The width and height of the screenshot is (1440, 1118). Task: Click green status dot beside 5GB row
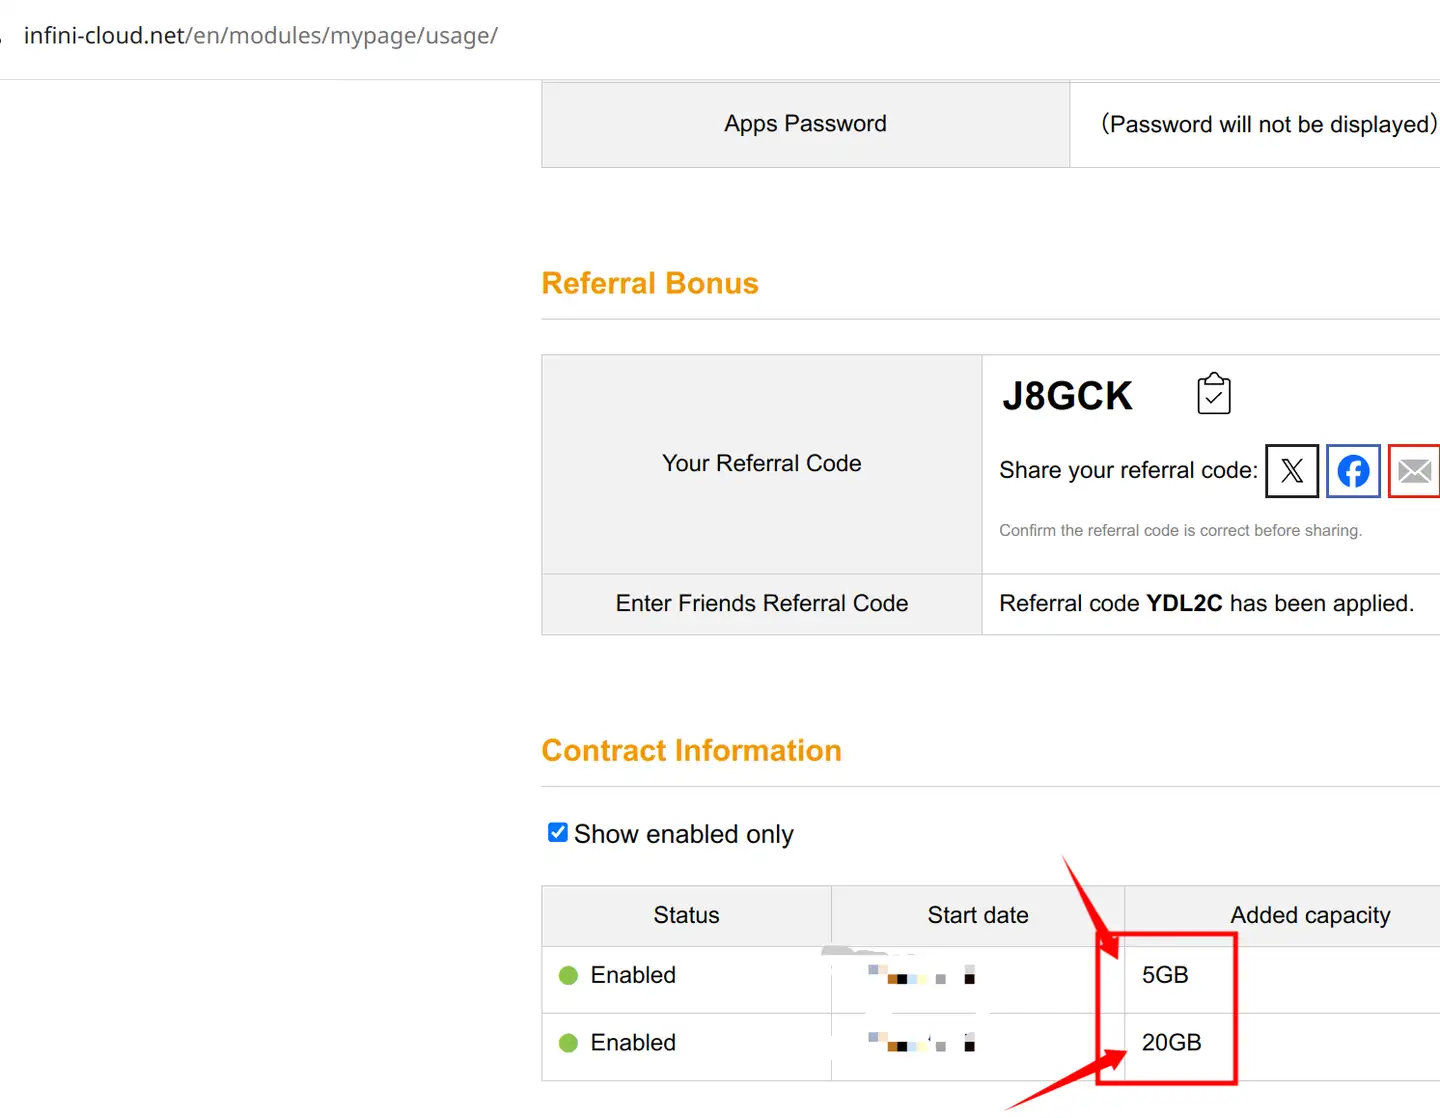[568, 975]
